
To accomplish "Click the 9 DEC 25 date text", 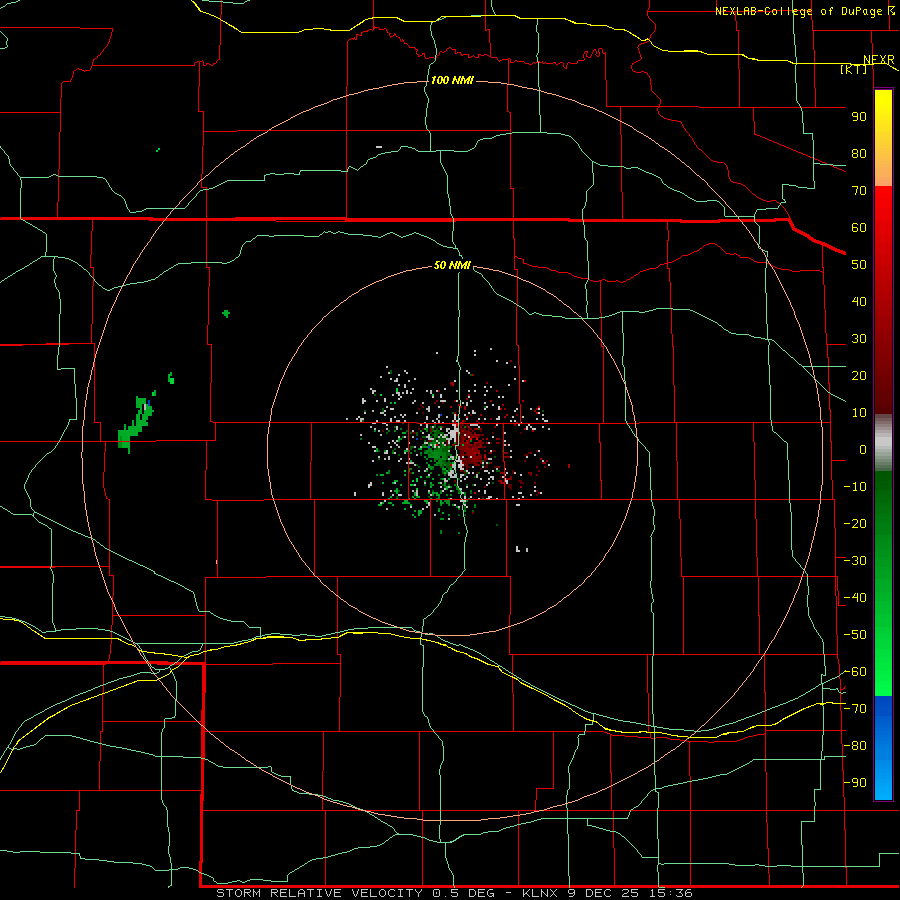I will (x=603, y=893).
